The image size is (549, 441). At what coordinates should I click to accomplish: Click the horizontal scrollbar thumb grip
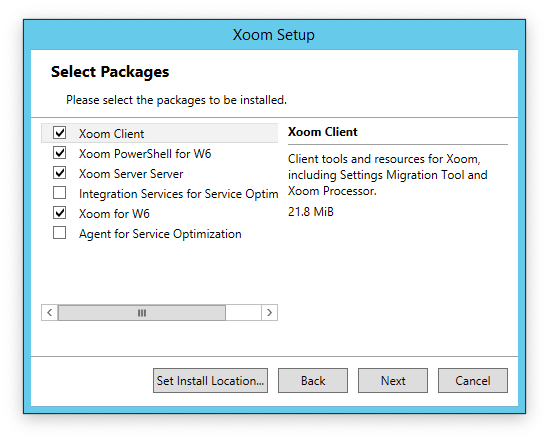coord(142,312)
